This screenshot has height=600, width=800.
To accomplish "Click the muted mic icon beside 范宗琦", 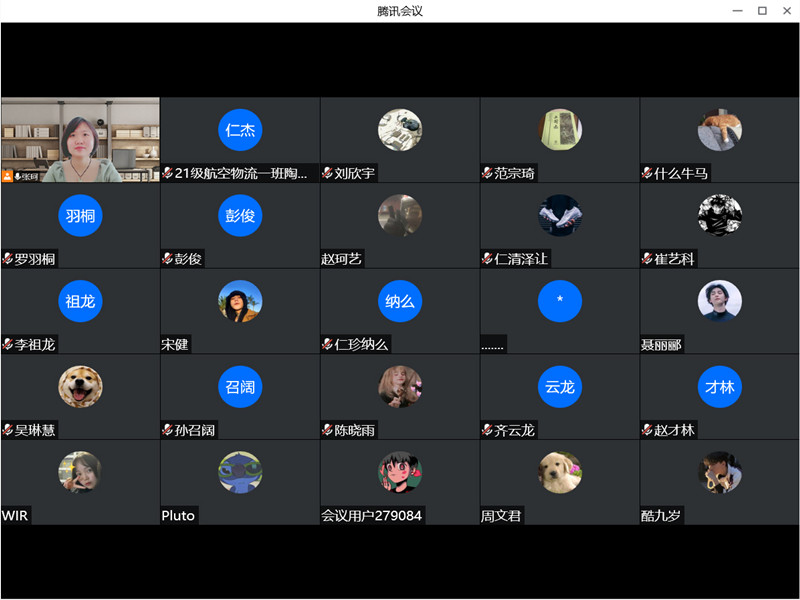I will [487, 174].
